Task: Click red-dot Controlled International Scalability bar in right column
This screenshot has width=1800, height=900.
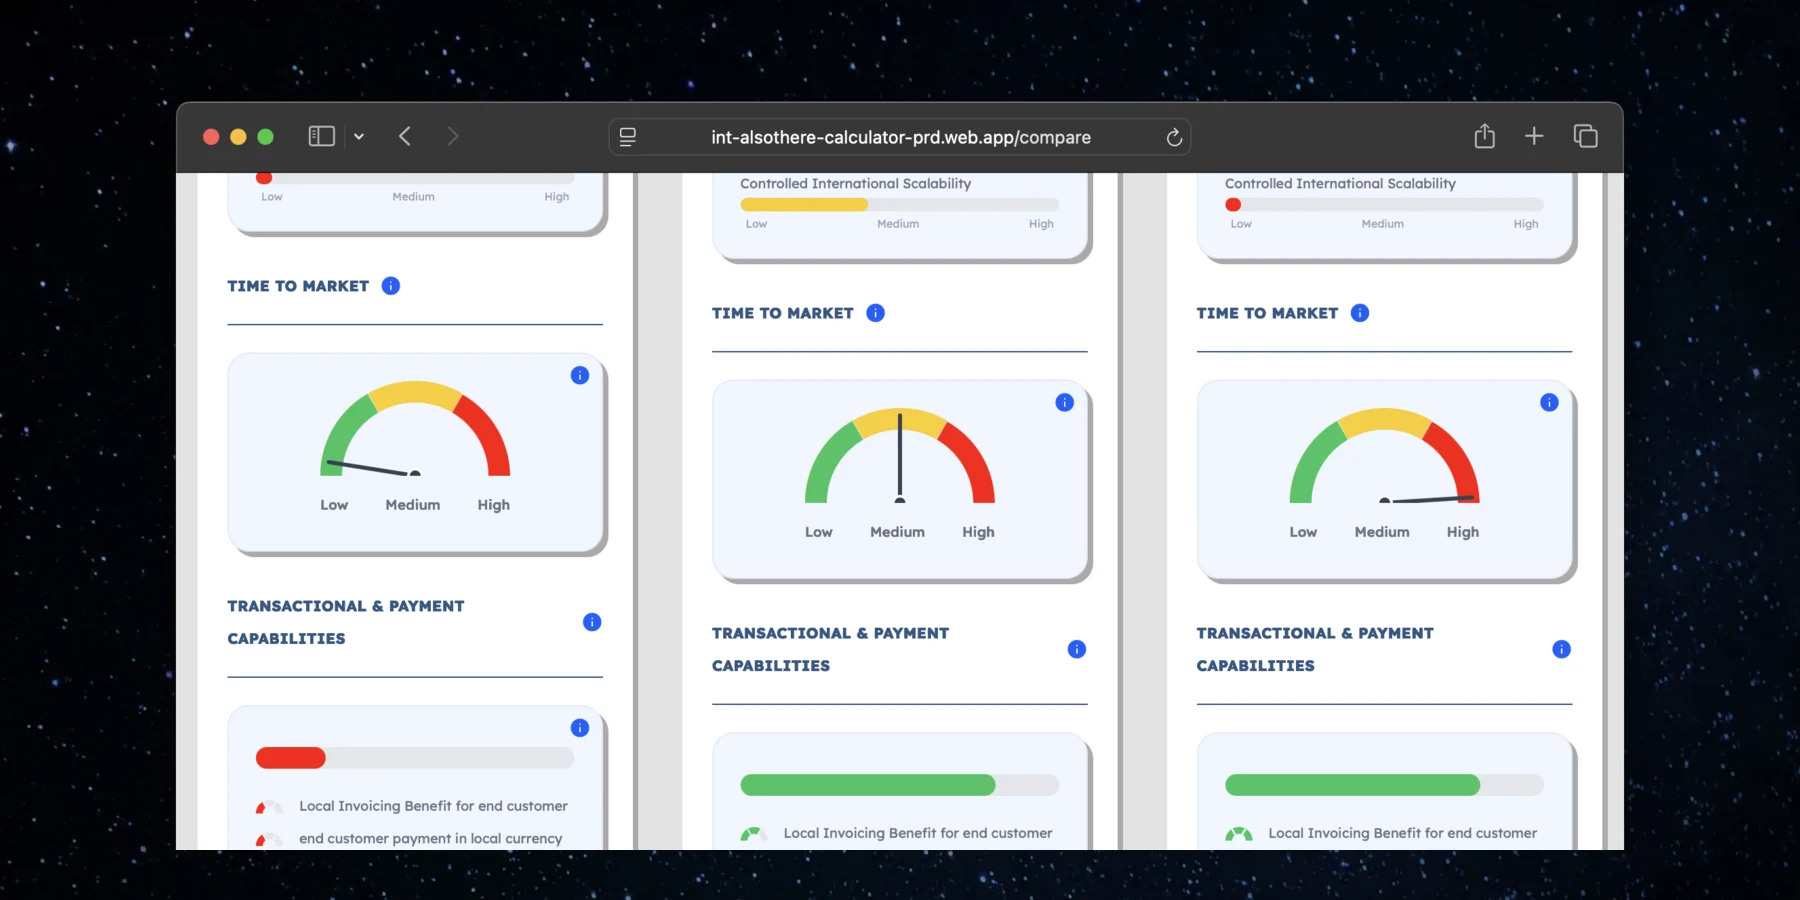Action: coord(1384,204)
